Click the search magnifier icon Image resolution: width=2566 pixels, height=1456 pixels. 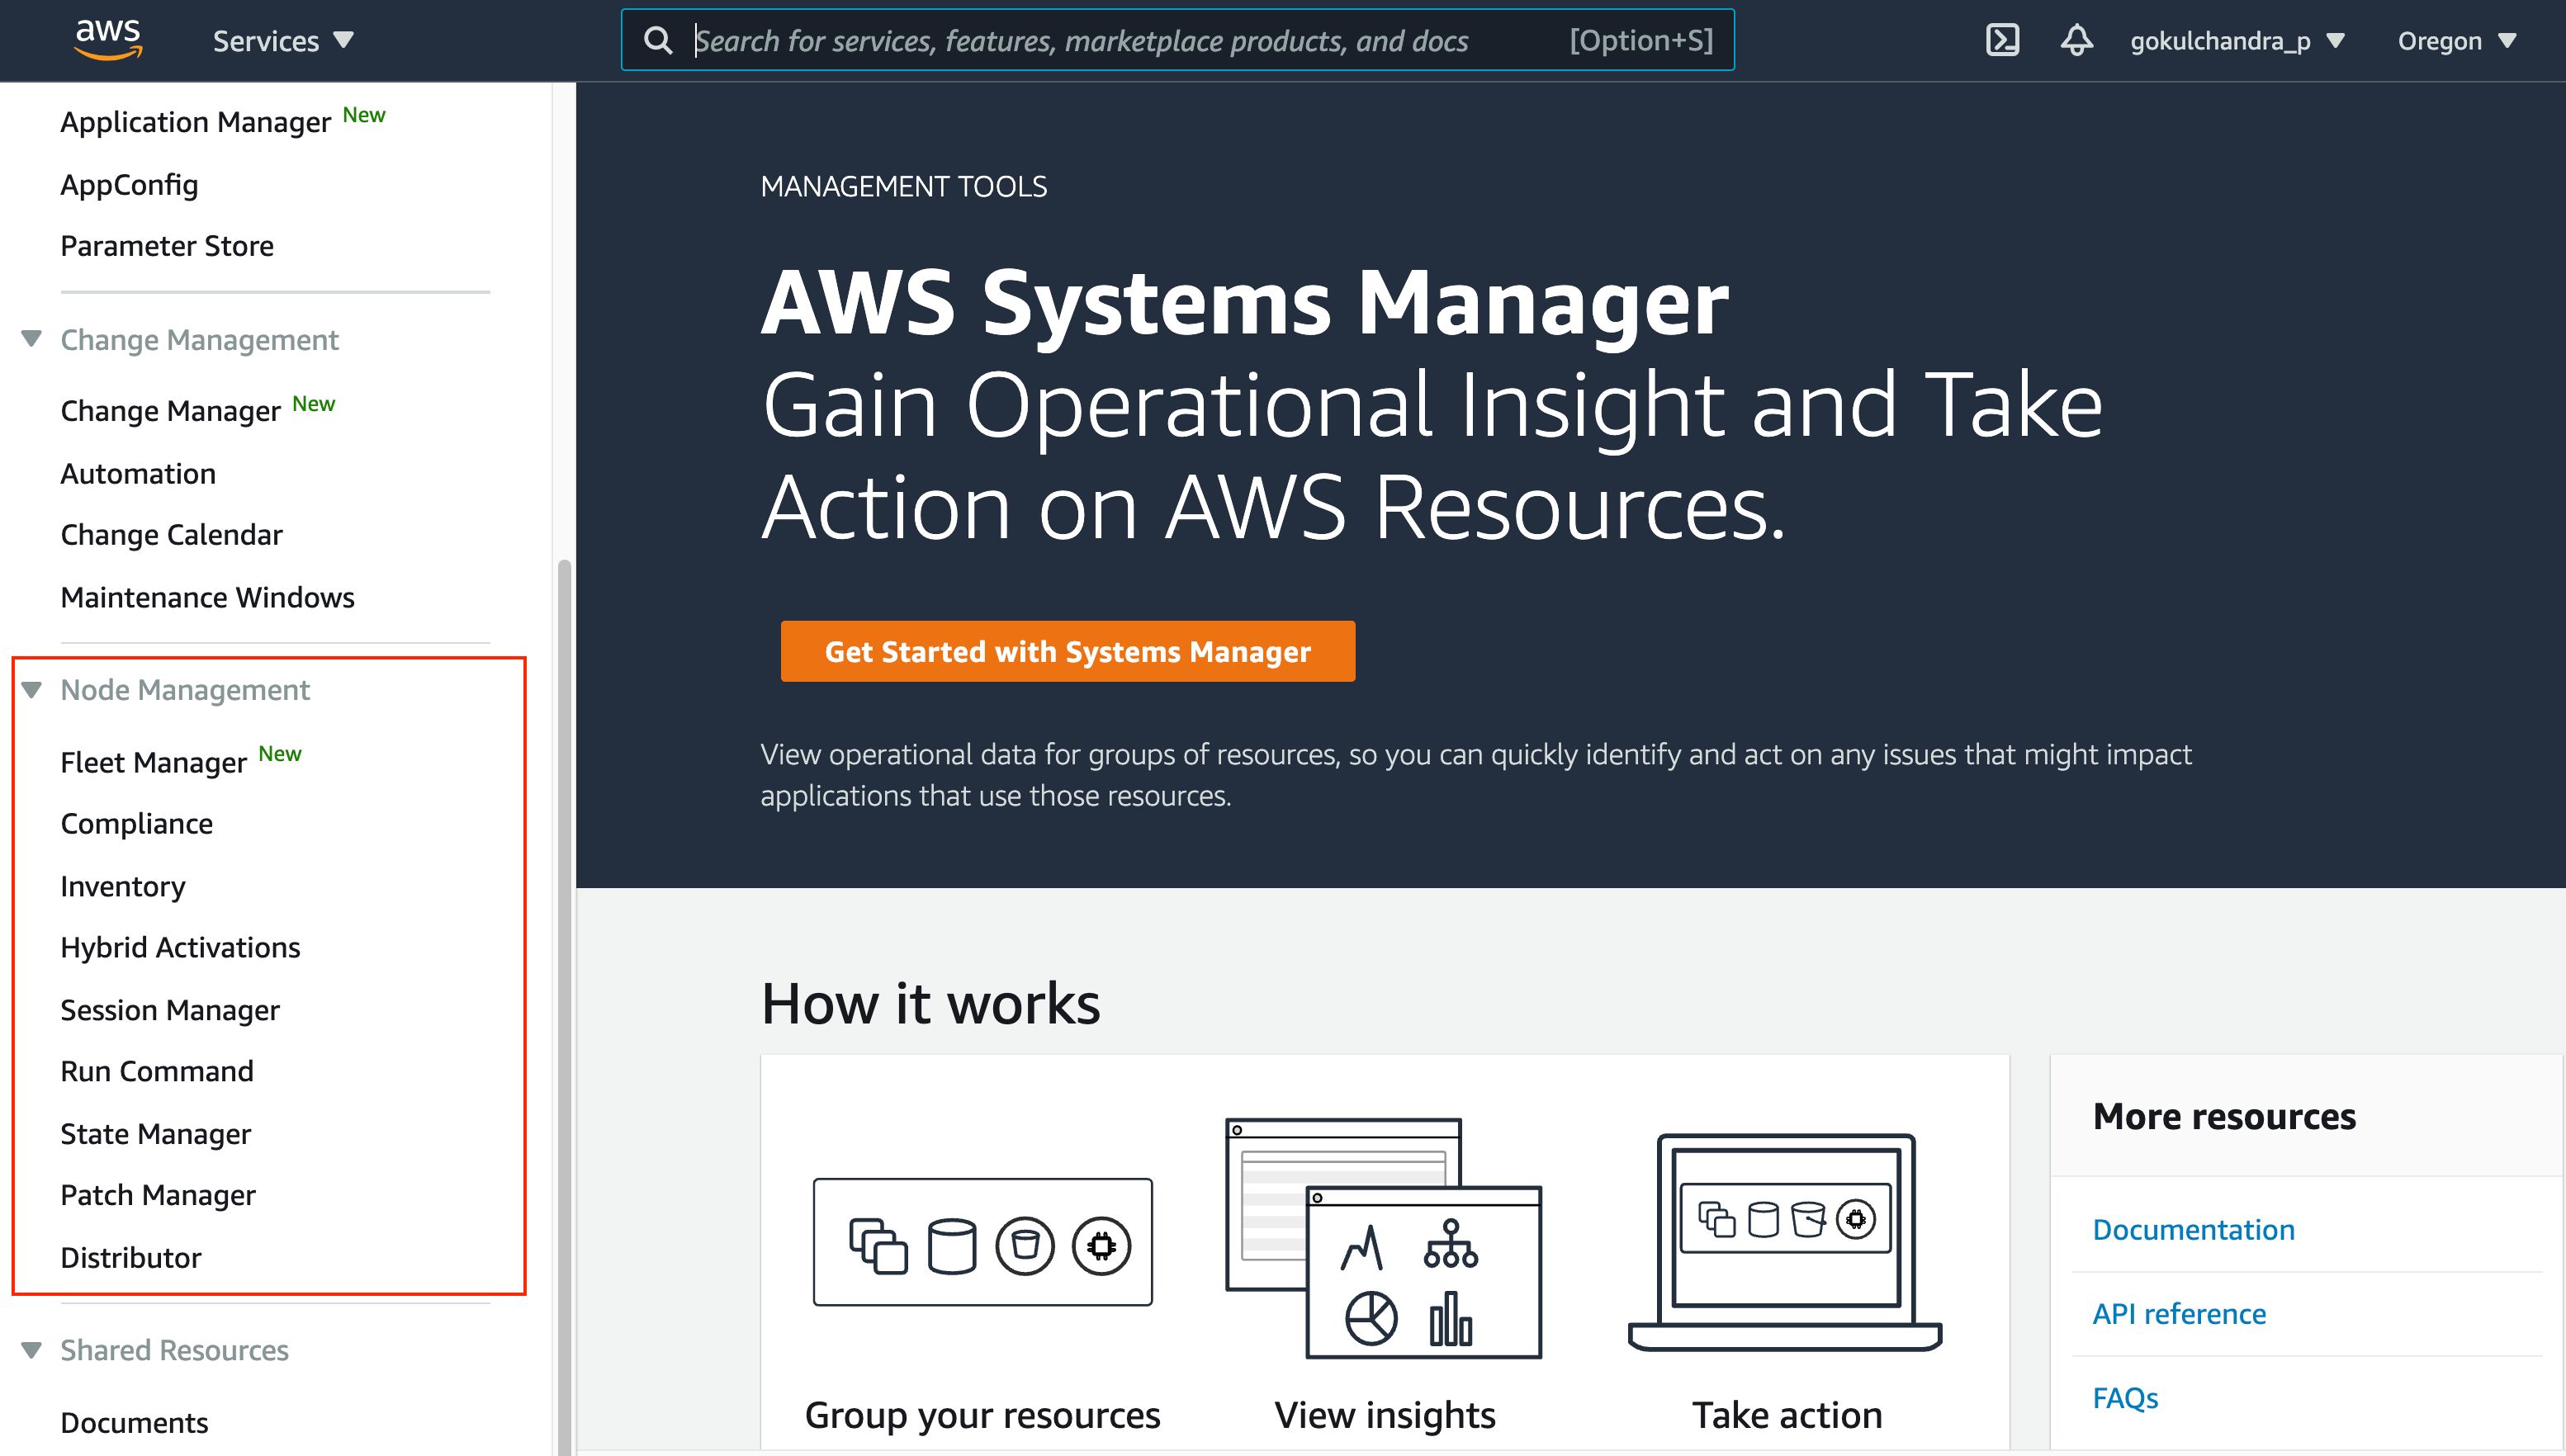click(x=658, y=40)
